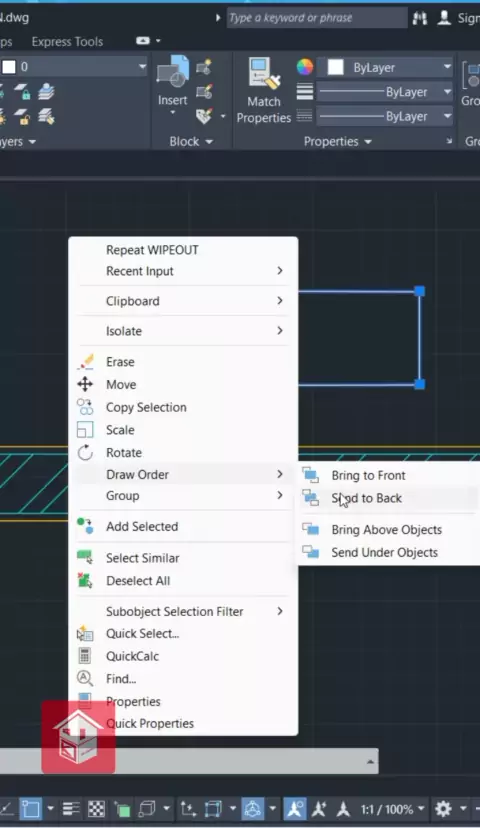
Task: Click the search binoculars icon
Action: [x=420, y=18]
